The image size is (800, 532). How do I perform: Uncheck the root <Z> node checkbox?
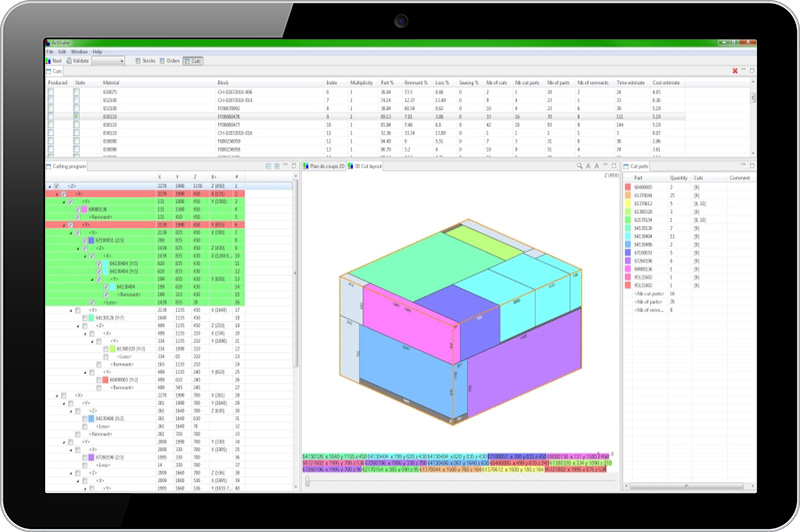point(58,187)
